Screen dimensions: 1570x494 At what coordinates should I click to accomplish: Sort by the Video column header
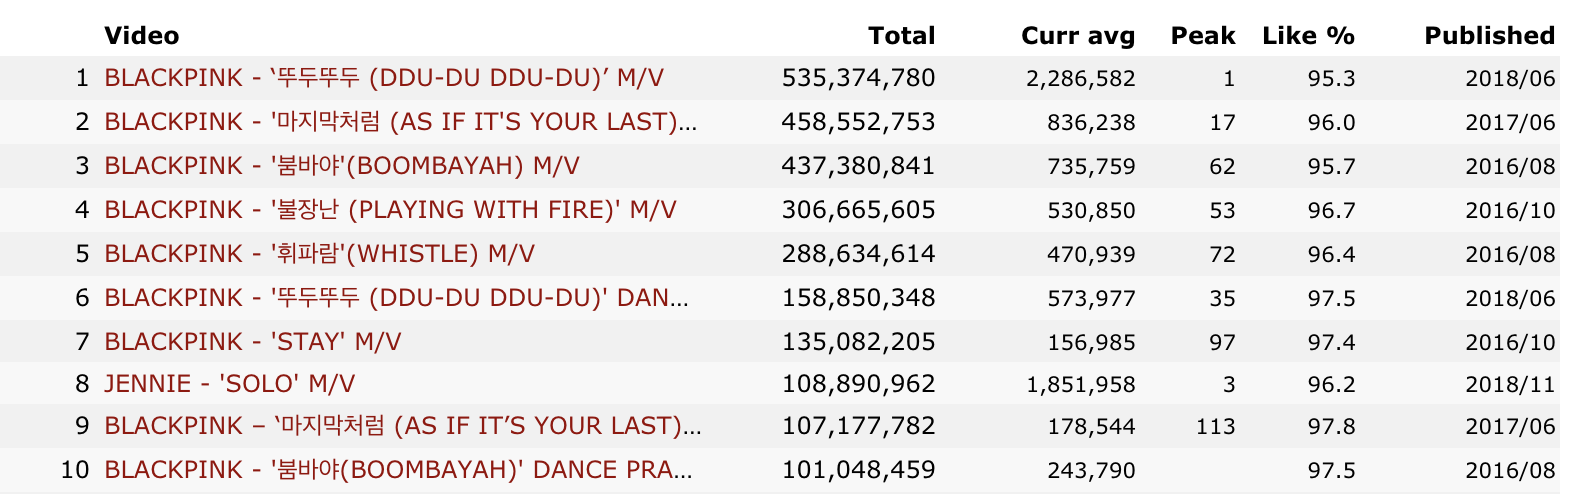[x=142, y=36]
